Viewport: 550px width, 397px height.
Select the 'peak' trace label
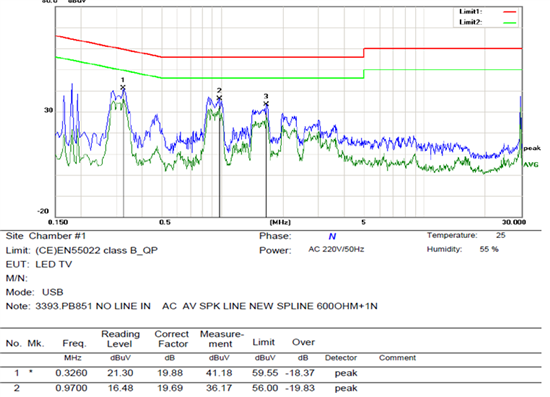point(532,148)
